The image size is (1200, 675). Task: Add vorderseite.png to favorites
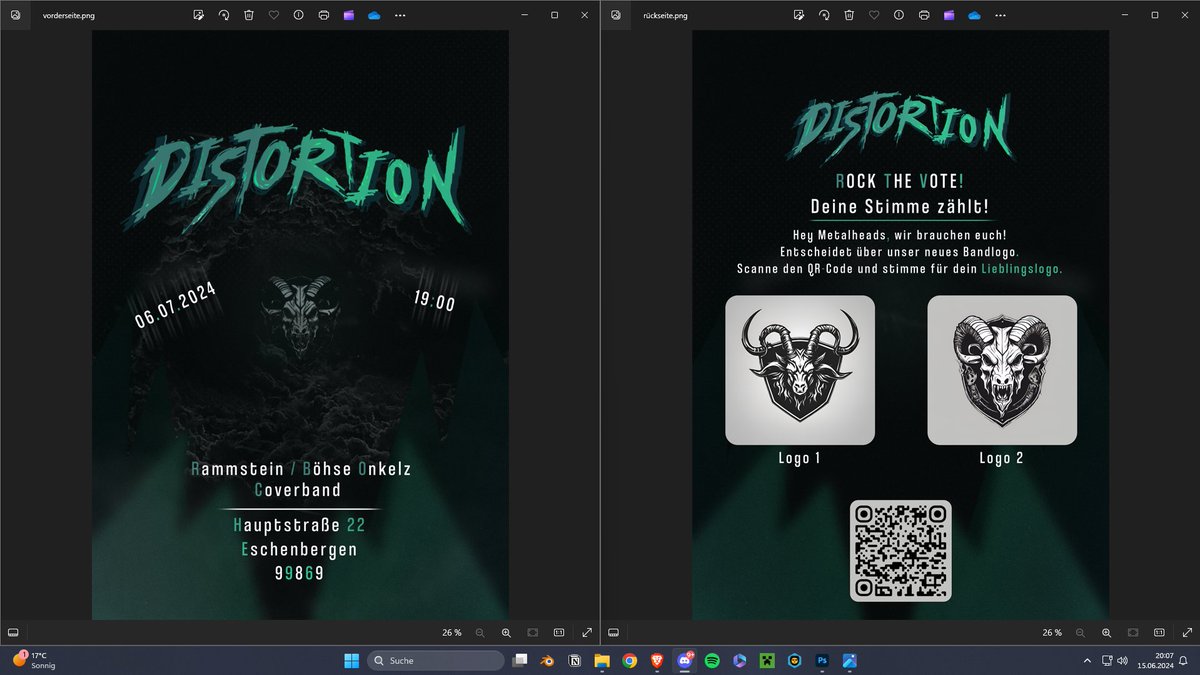274,16
